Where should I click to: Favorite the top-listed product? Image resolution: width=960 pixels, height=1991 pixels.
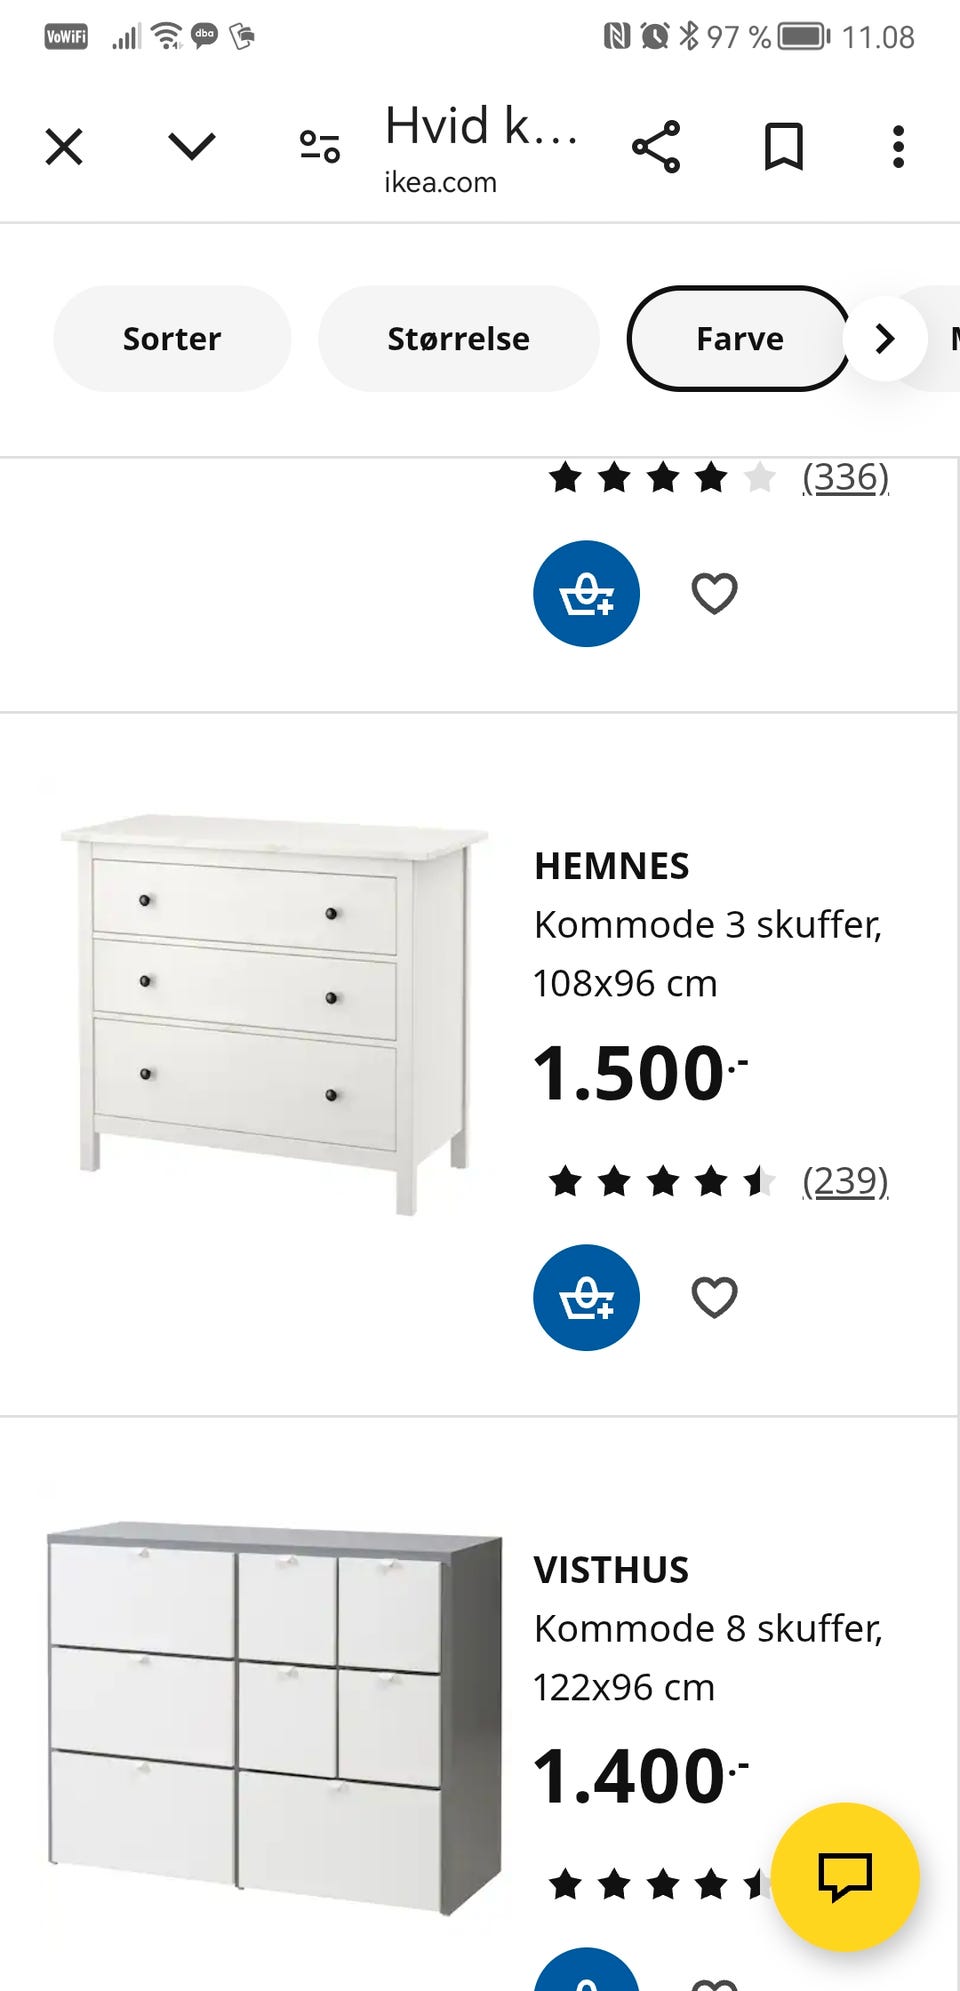[714, 593]
